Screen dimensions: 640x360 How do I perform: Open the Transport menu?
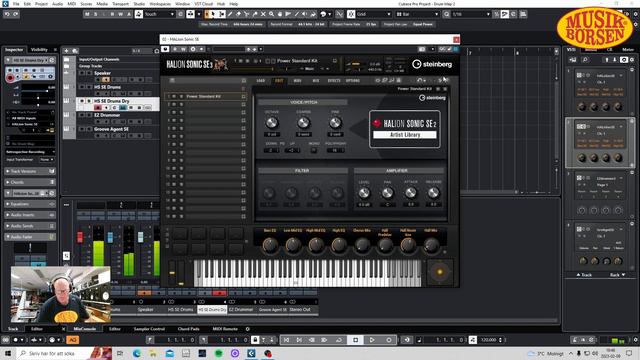pos(120,4)
